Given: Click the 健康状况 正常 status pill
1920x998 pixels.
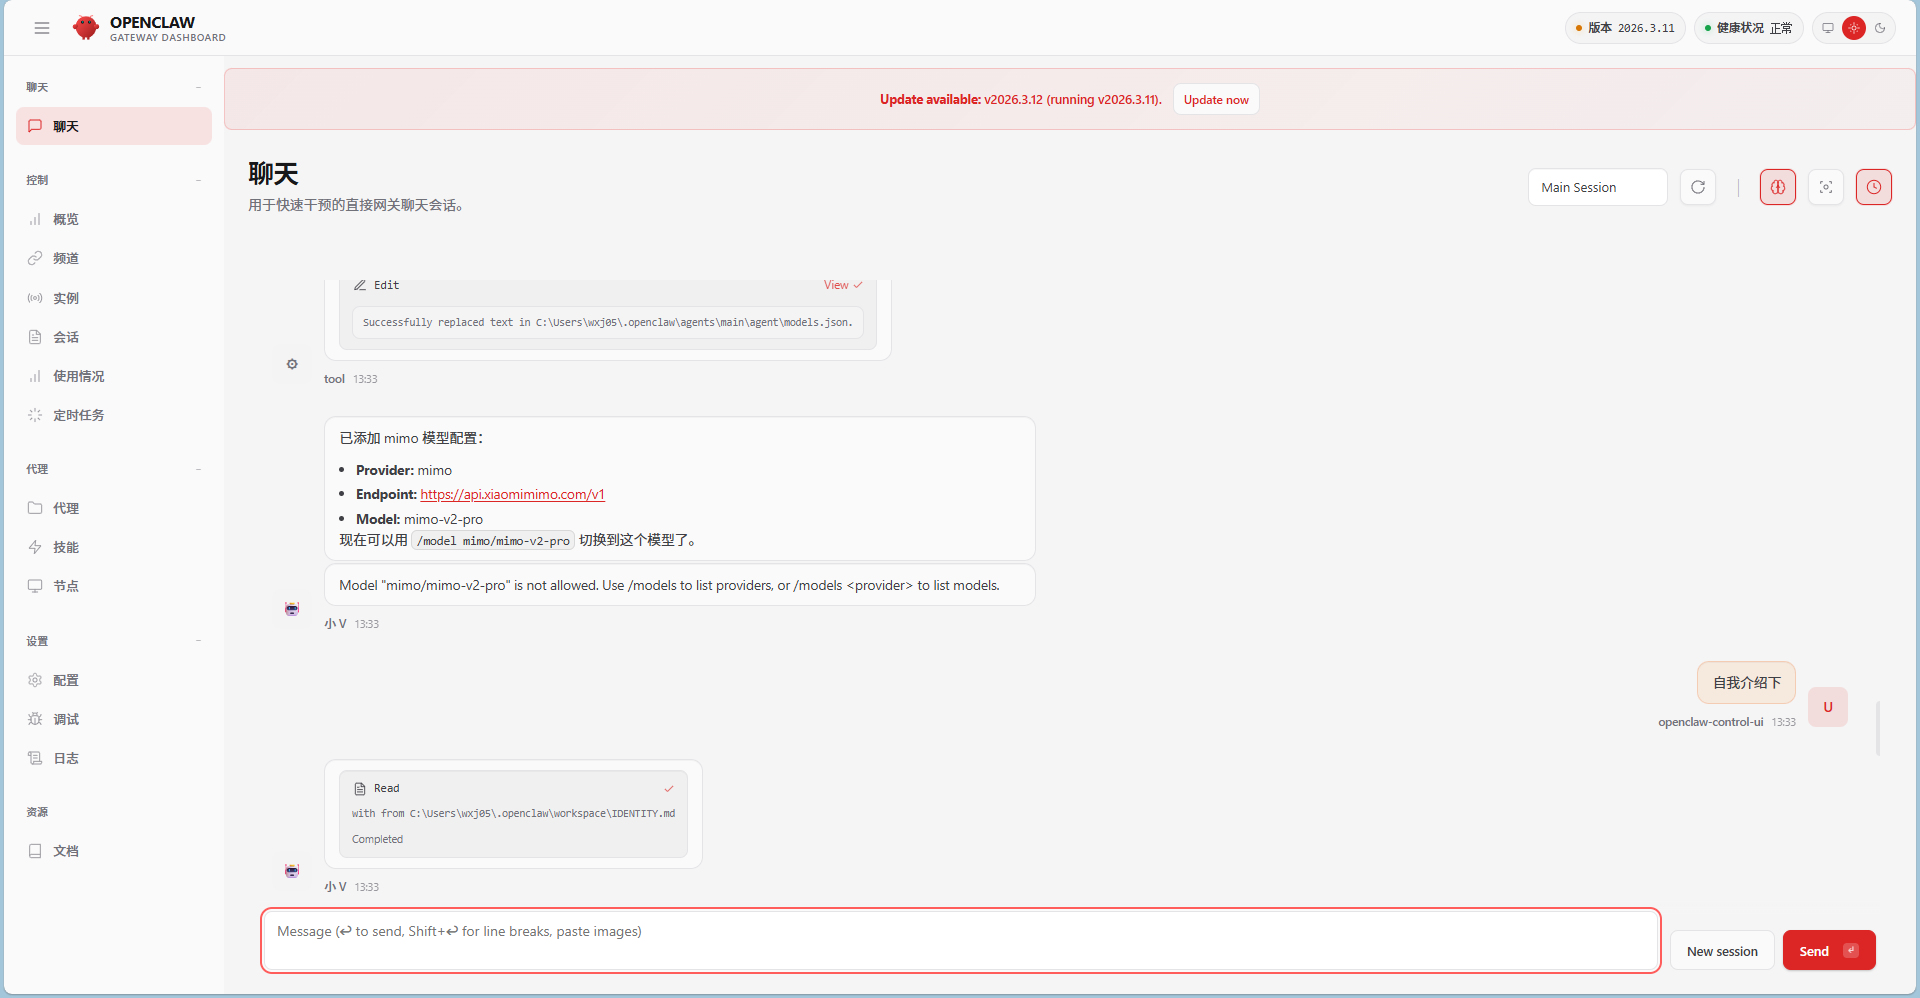Looking at the screenshot, I should tap(1748, 28).
